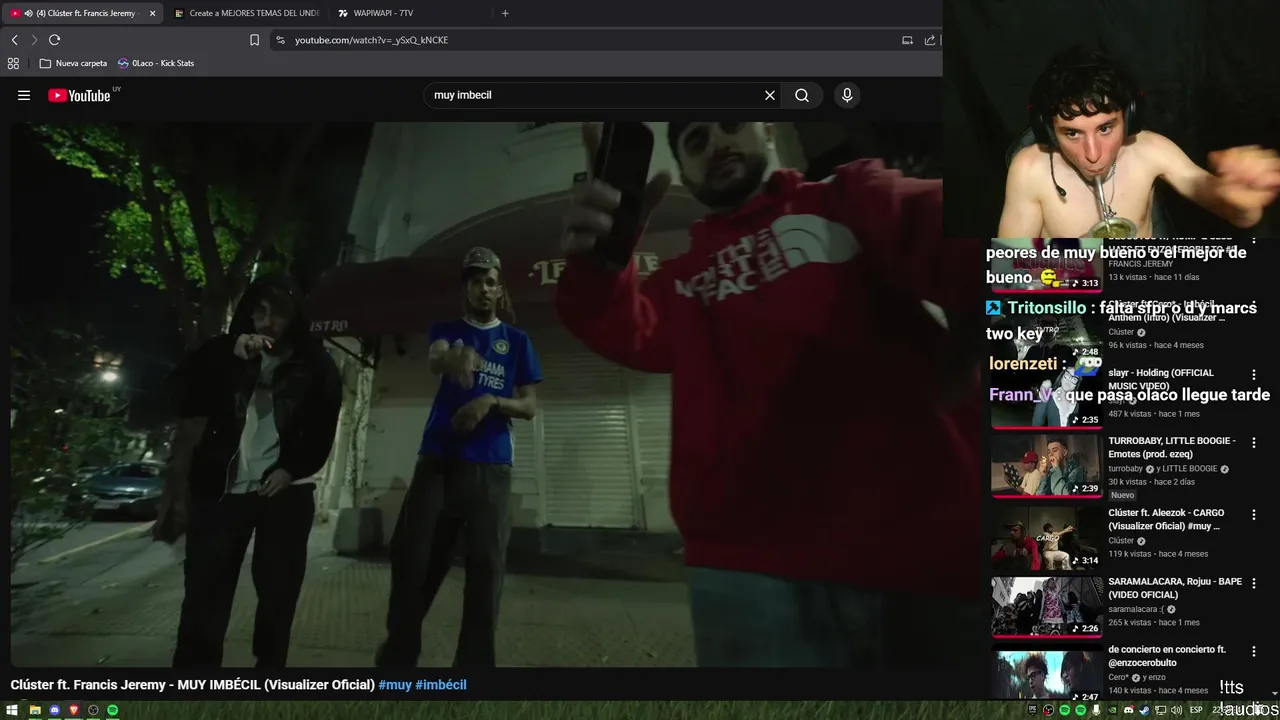Open TURROBABY, LITTLE BOOGIE - Emotes title
The image size is (1280, 720).
[x=1171, y=447]
